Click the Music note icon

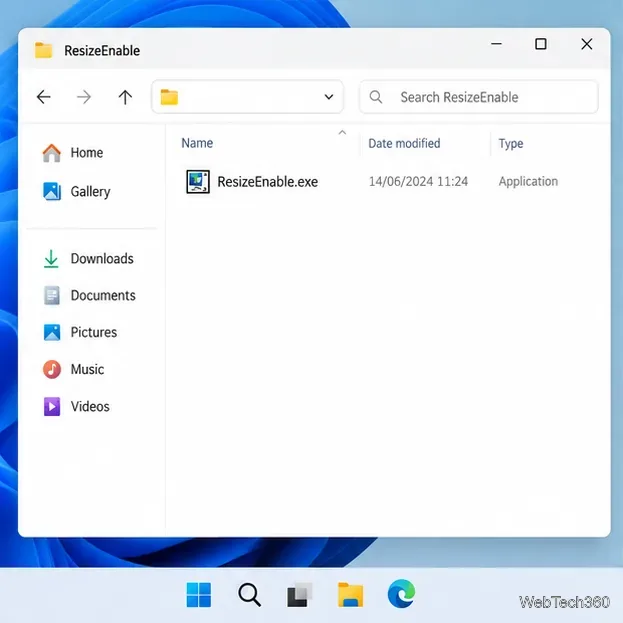tap(52, 370)
